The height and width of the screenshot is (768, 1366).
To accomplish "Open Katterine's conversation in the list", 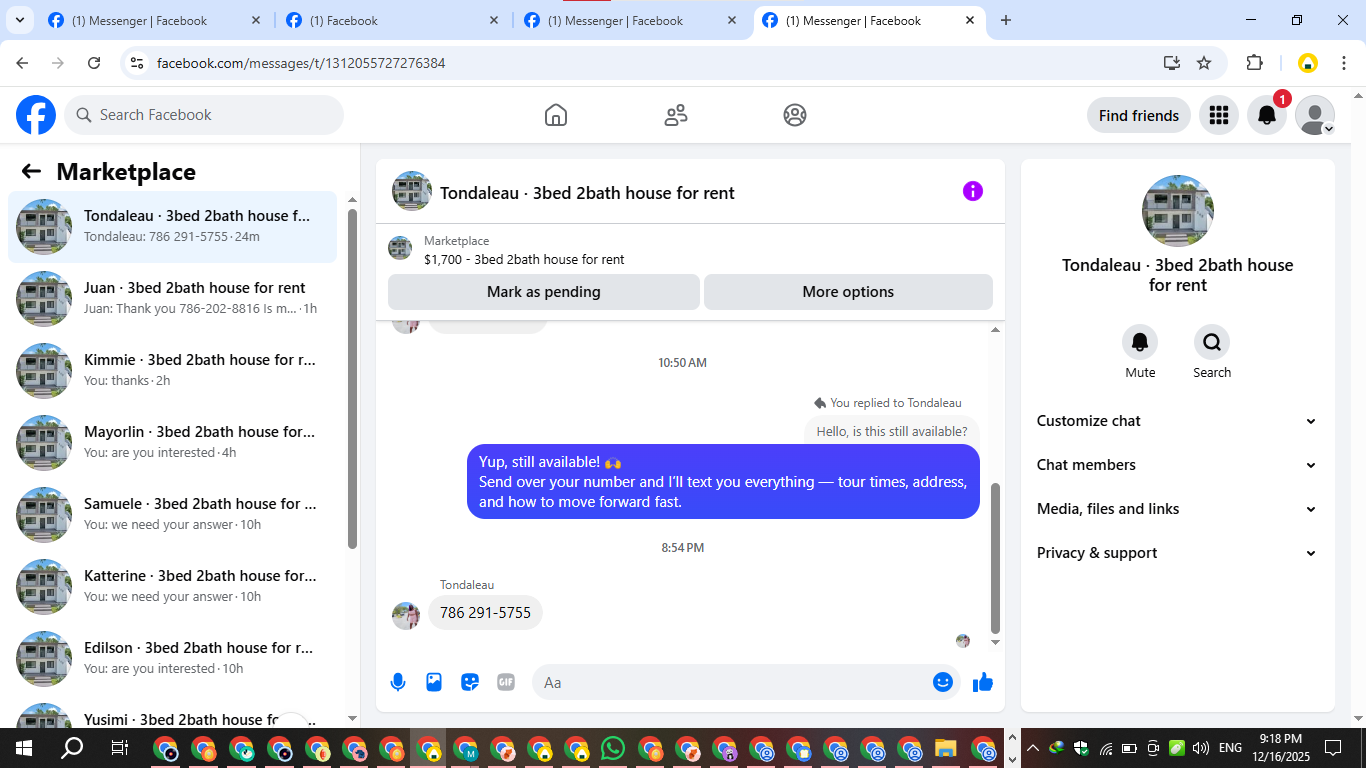I will coord(172,586).
